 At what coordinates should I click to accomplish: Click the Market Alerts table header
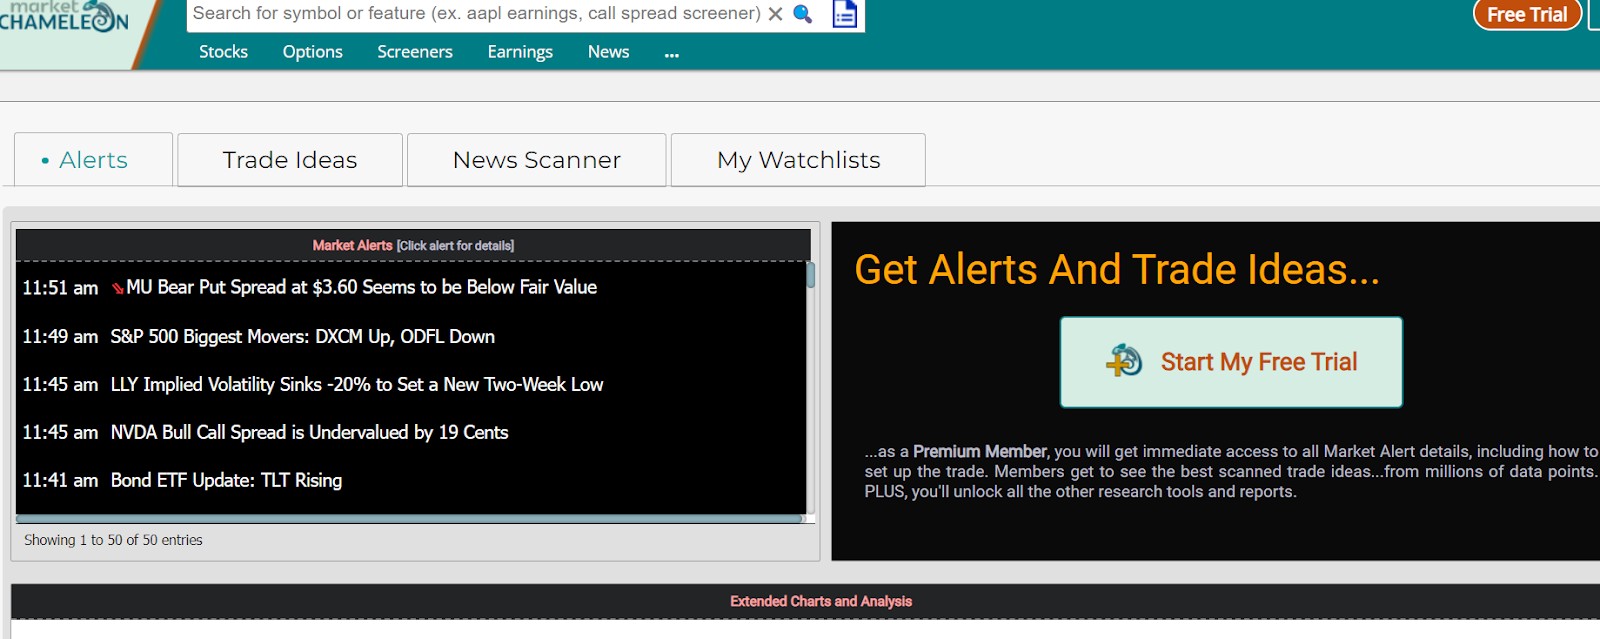[x=413, y=245]
